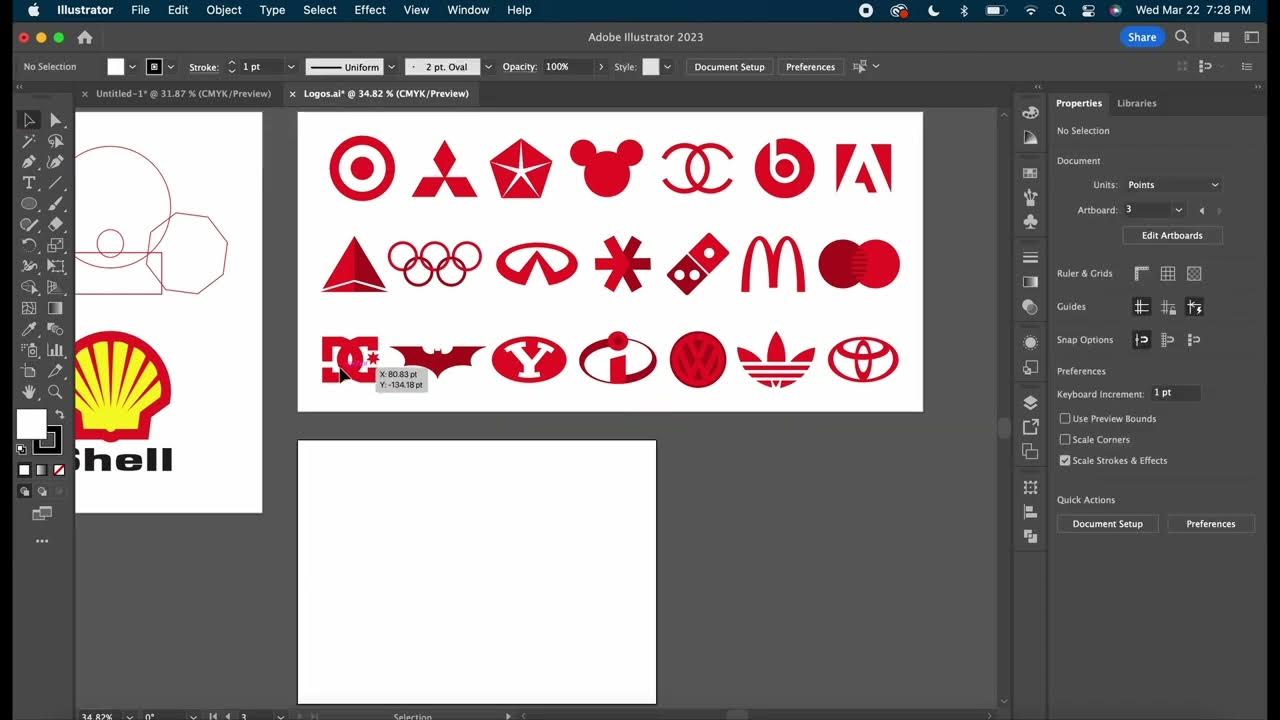Toggle lock guides button

coord(1168,307)
